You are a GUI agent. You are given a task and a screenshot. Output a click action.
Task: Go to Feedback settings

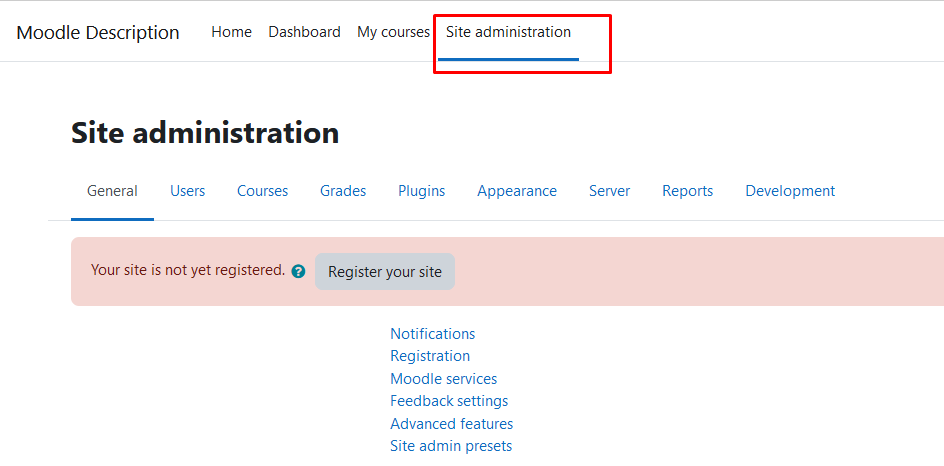[449, 401]
